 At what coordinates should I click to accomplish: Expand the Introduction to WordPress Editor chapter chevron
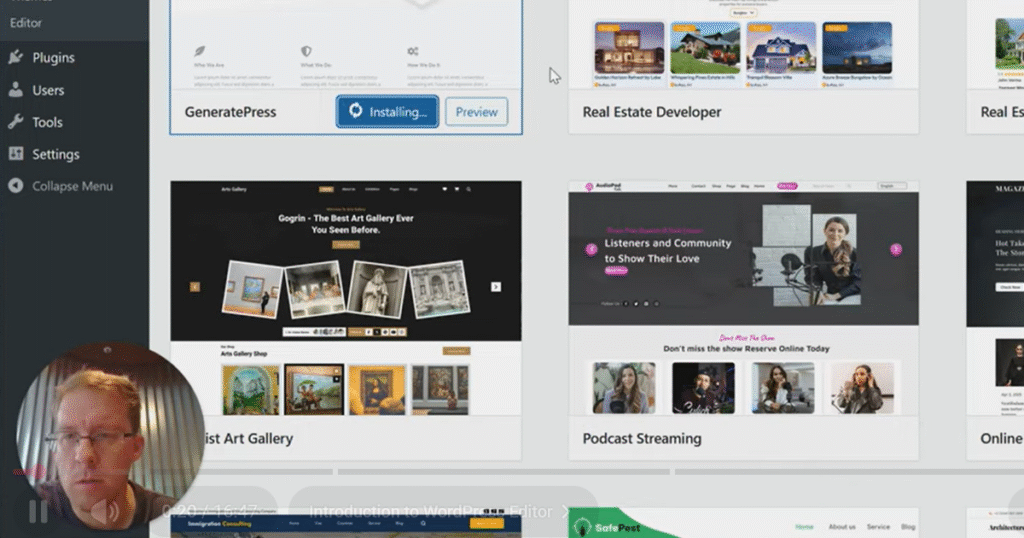tap(566, 512)
